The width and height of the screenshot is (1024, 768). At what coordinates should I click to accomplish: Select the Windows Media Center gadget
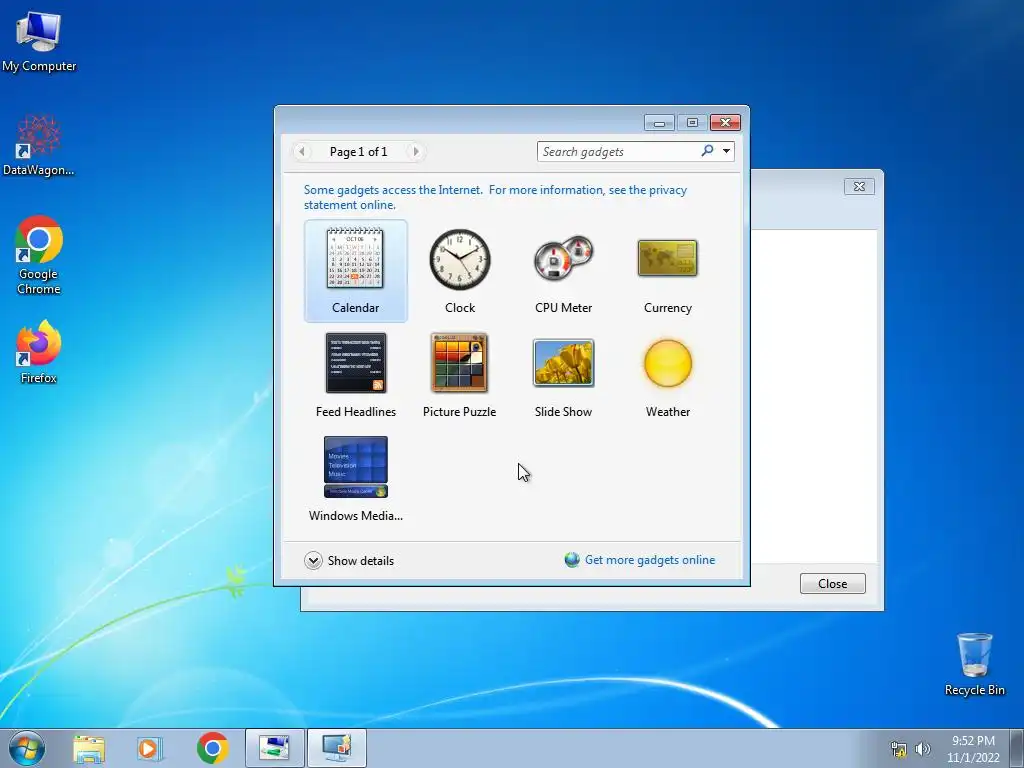point(355,479)
